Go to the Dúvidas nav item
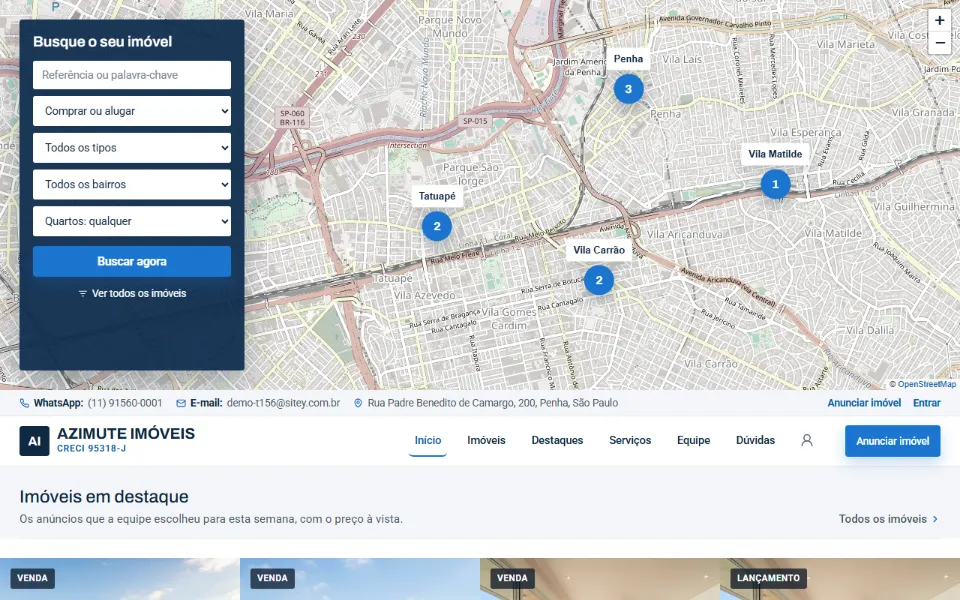Screen dimensions: 960x600 click(x=755, y=440)
